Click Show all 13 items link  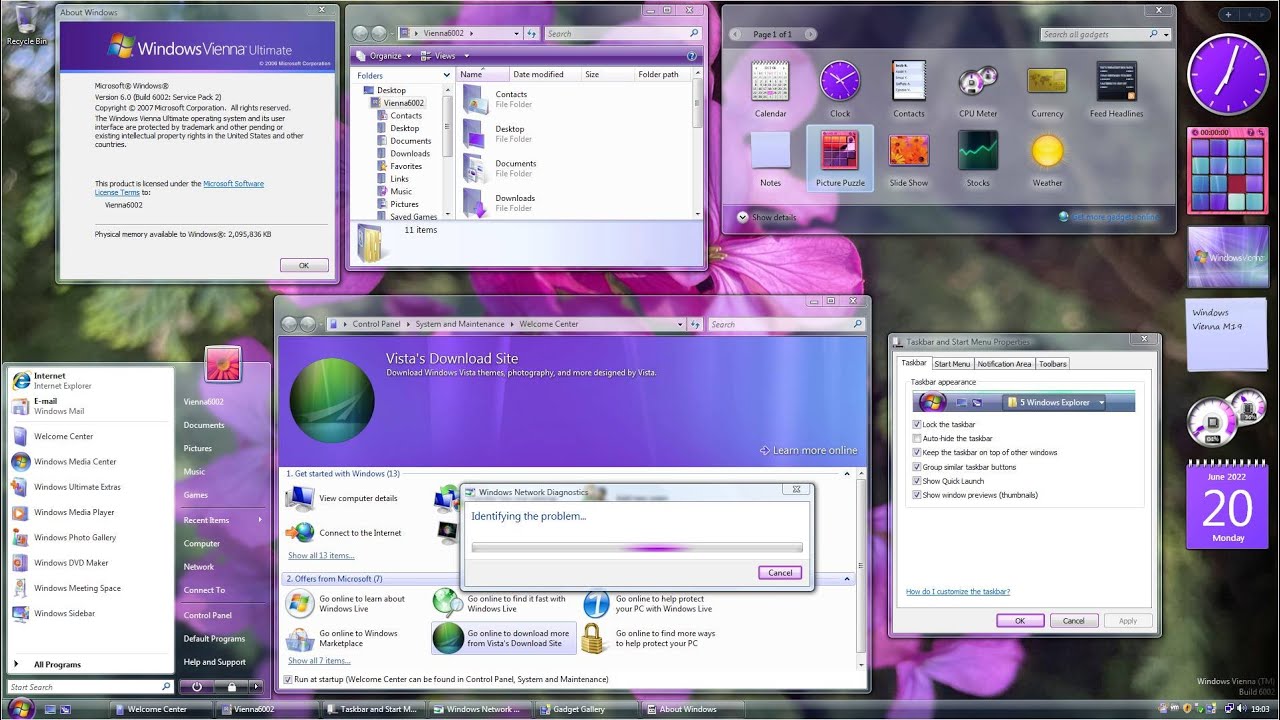[321, 555]
